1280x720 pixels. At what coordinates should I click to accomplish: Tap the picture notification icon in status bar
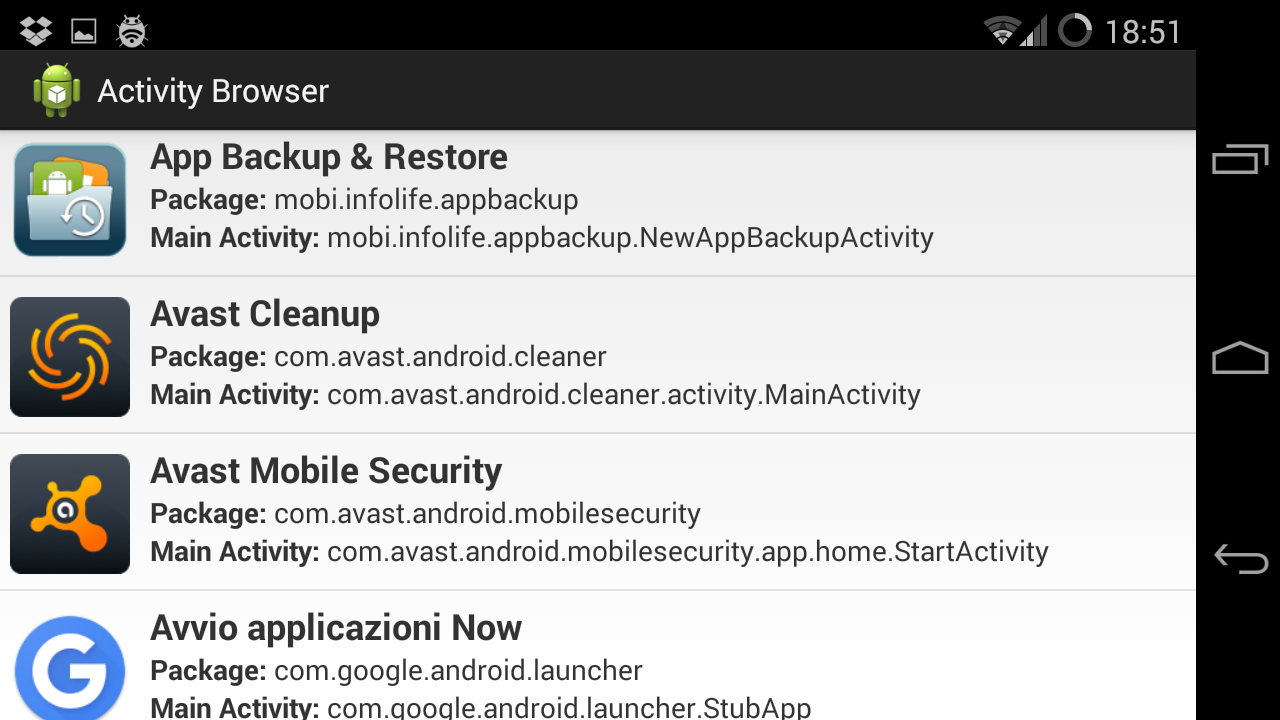click(84, 32)
